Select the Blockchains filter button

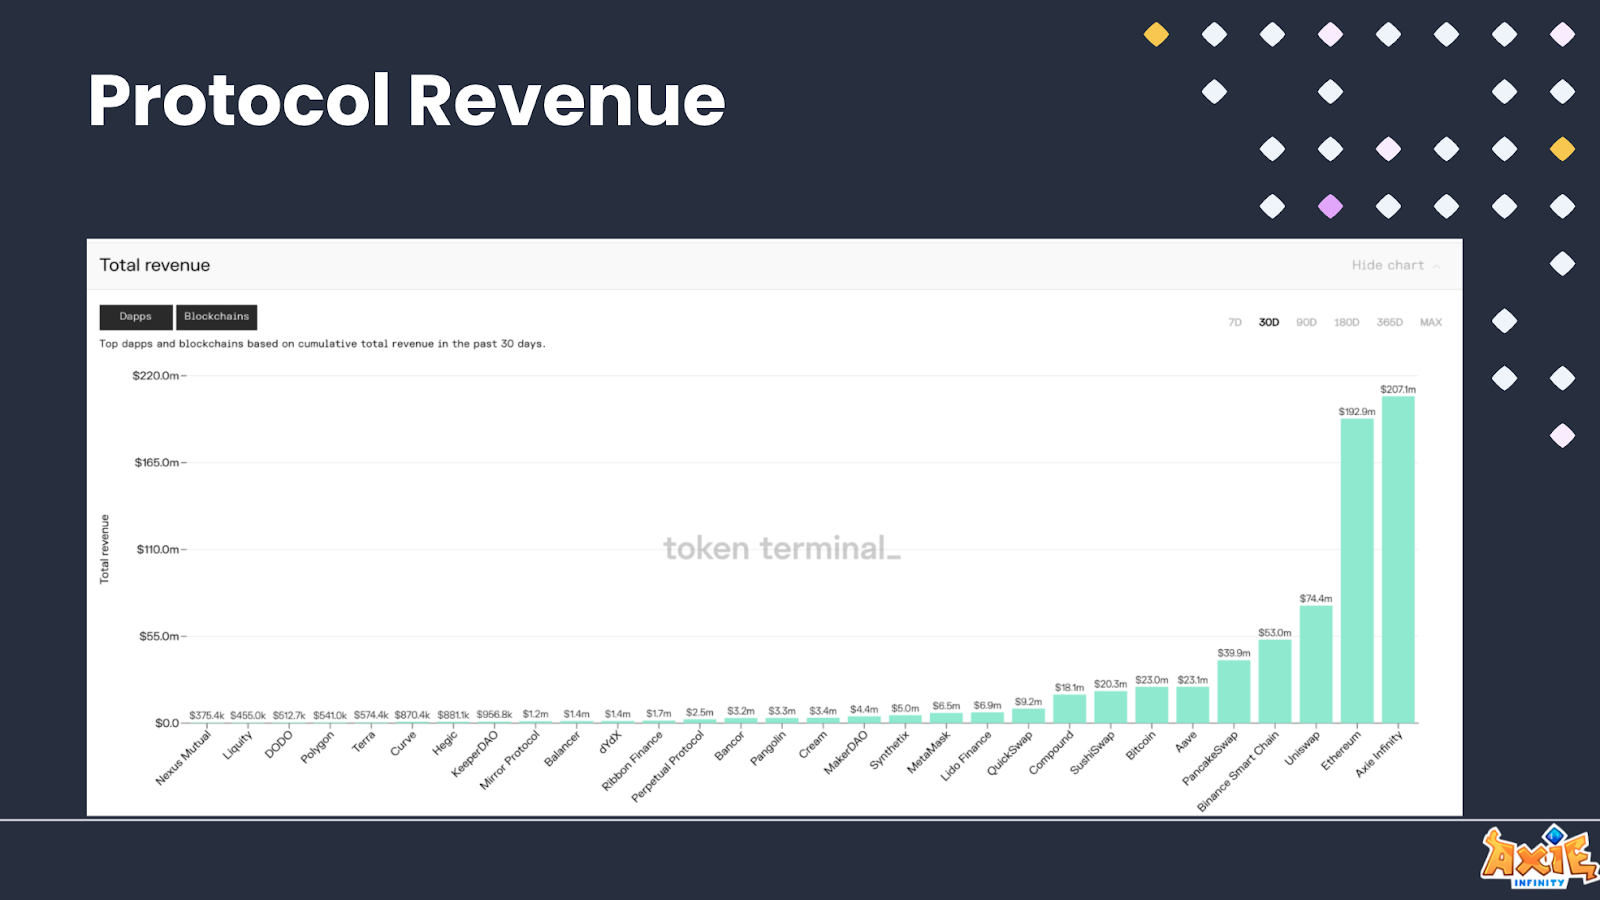pos(217,317)
